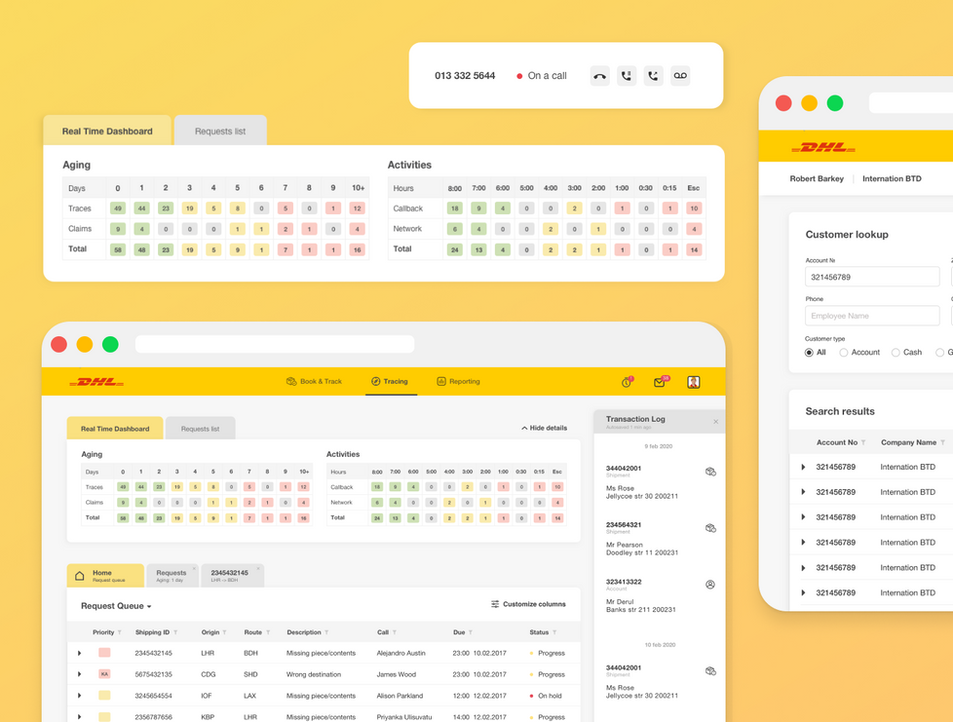Hang up the current call

[599, 75]
